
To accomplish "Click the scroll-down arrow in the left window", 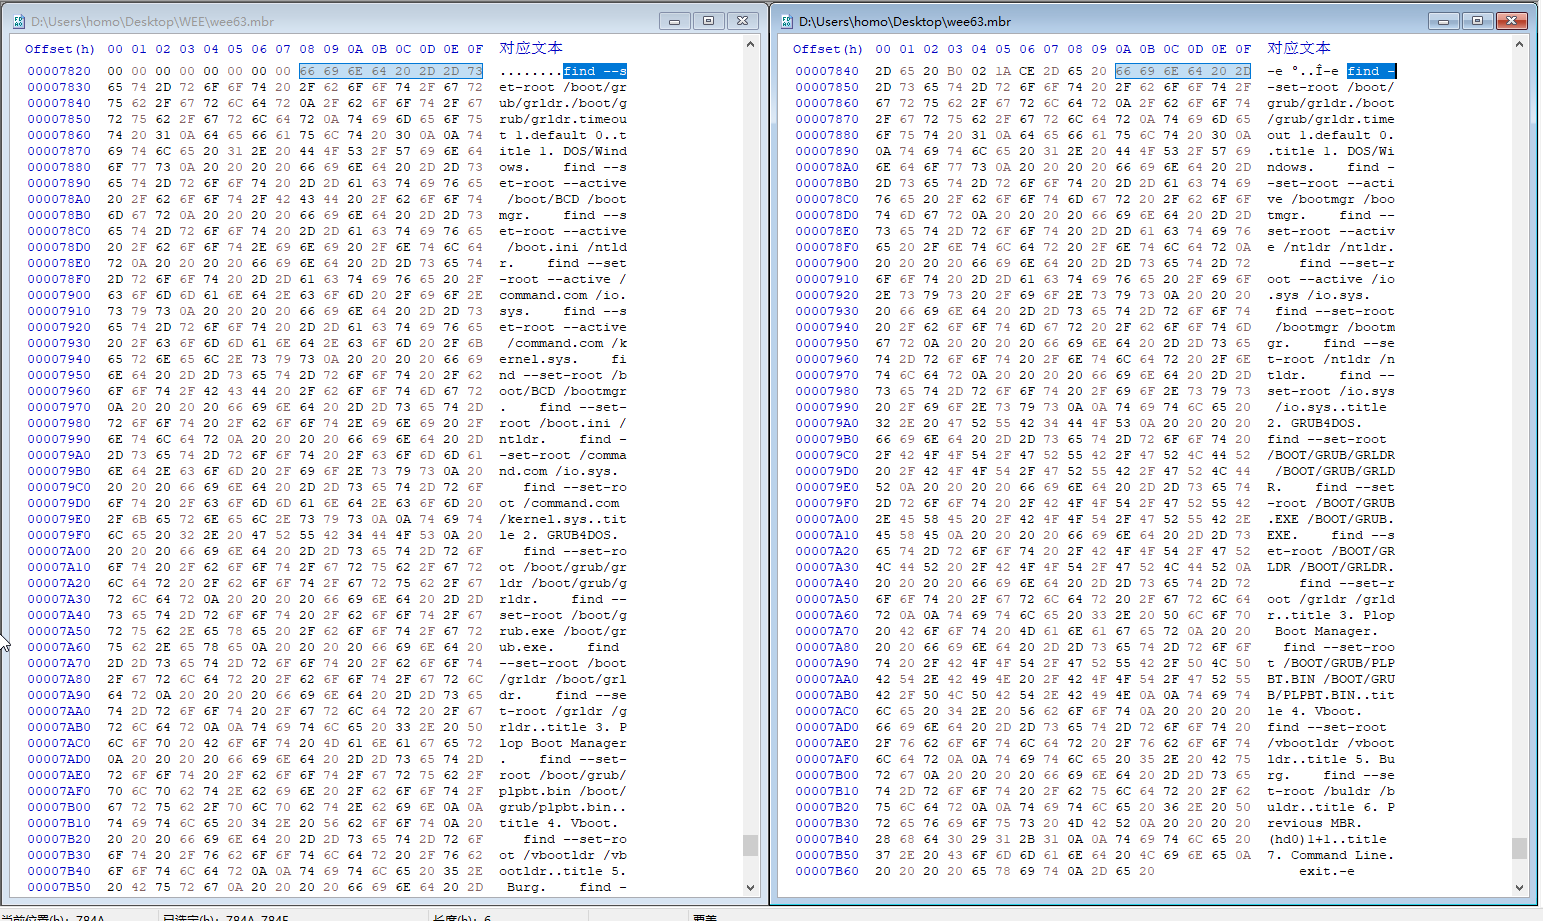I will tap(751, 887).
